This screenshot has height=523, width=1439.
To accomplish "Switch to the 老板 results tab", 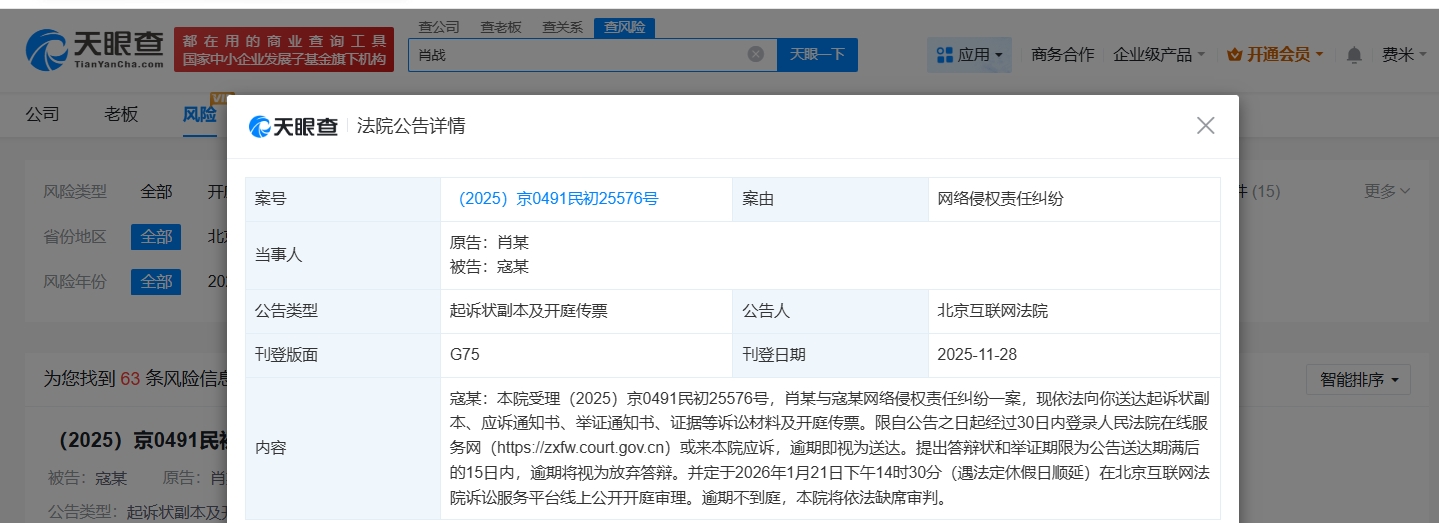I will (121, 114).
